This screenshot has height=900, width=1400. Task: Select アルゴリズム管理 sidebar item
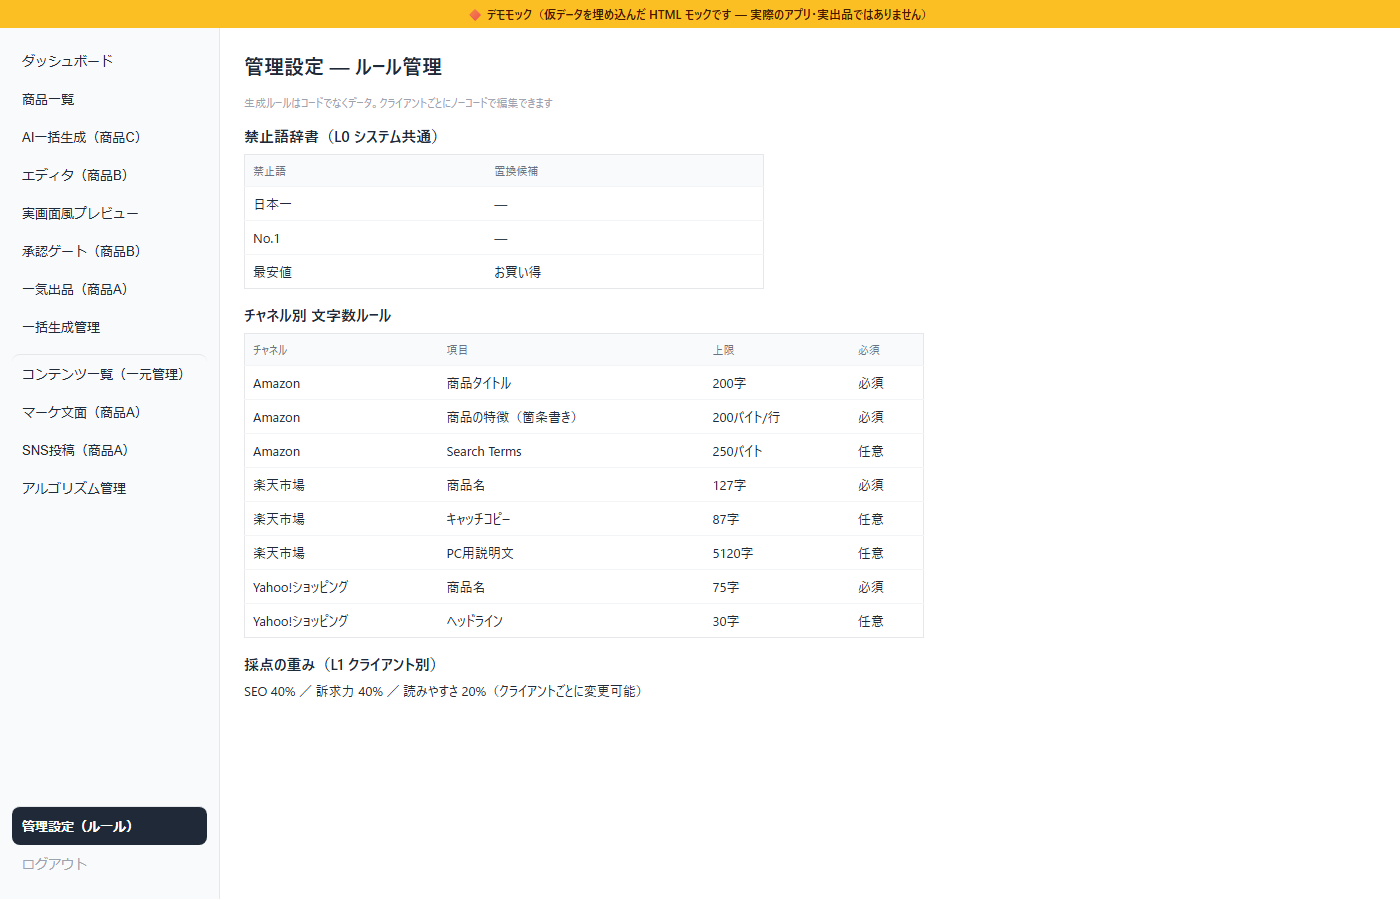point(109,488)
